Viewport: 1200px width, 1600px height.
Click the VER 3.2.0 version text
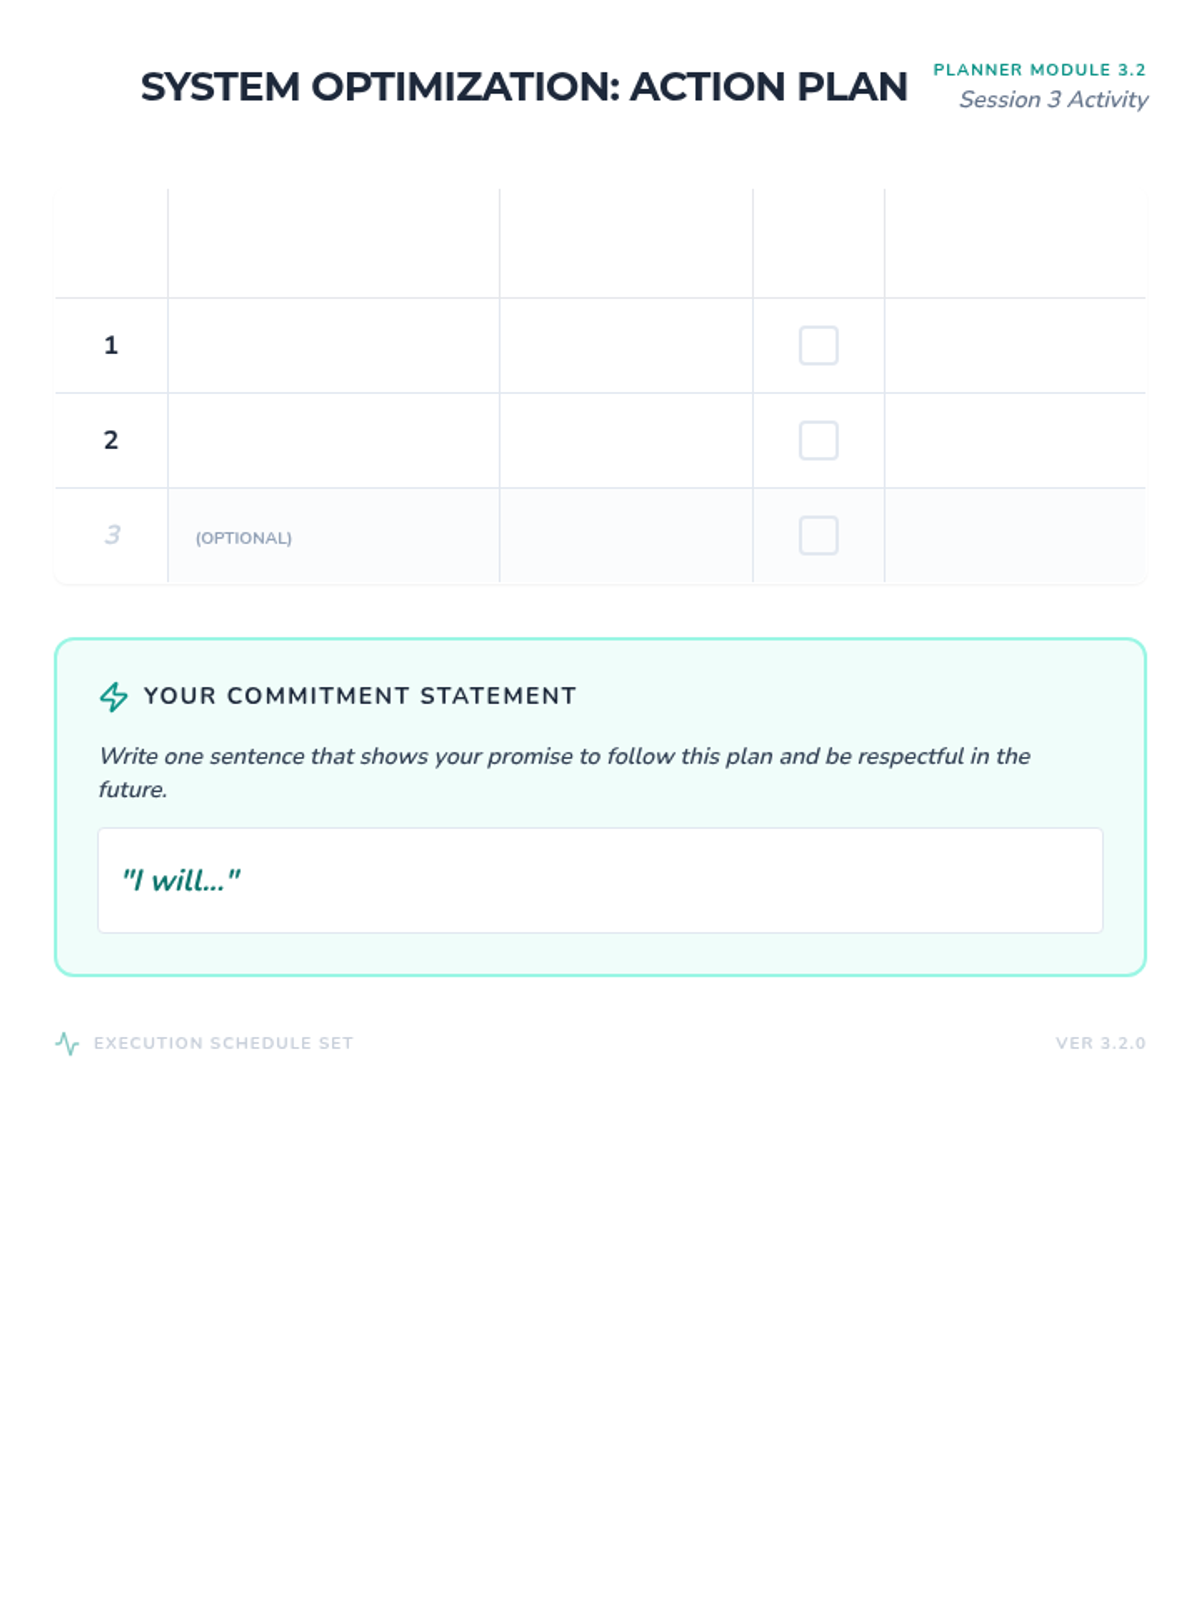click(x=1100, y=1043)
